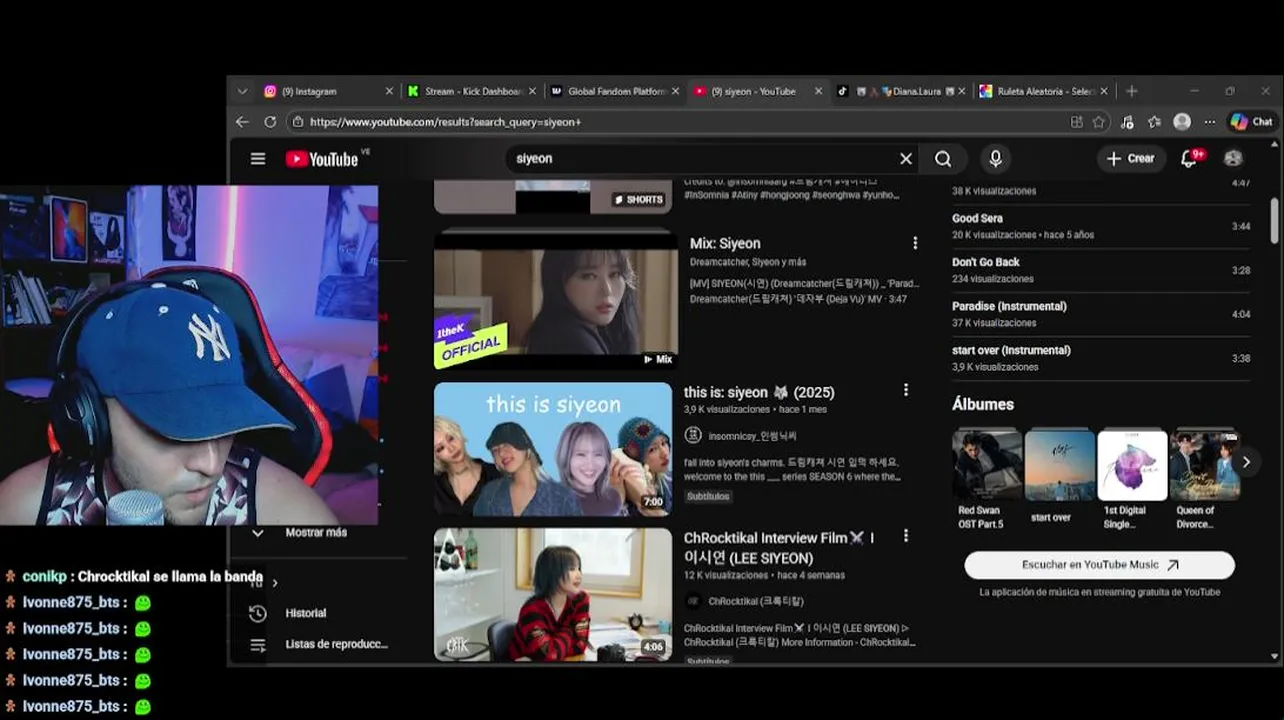This screenshot has width=1284, height=720.
Task: Click Escuchar en YouTube Music button
Action: (x=1100, y=565)
